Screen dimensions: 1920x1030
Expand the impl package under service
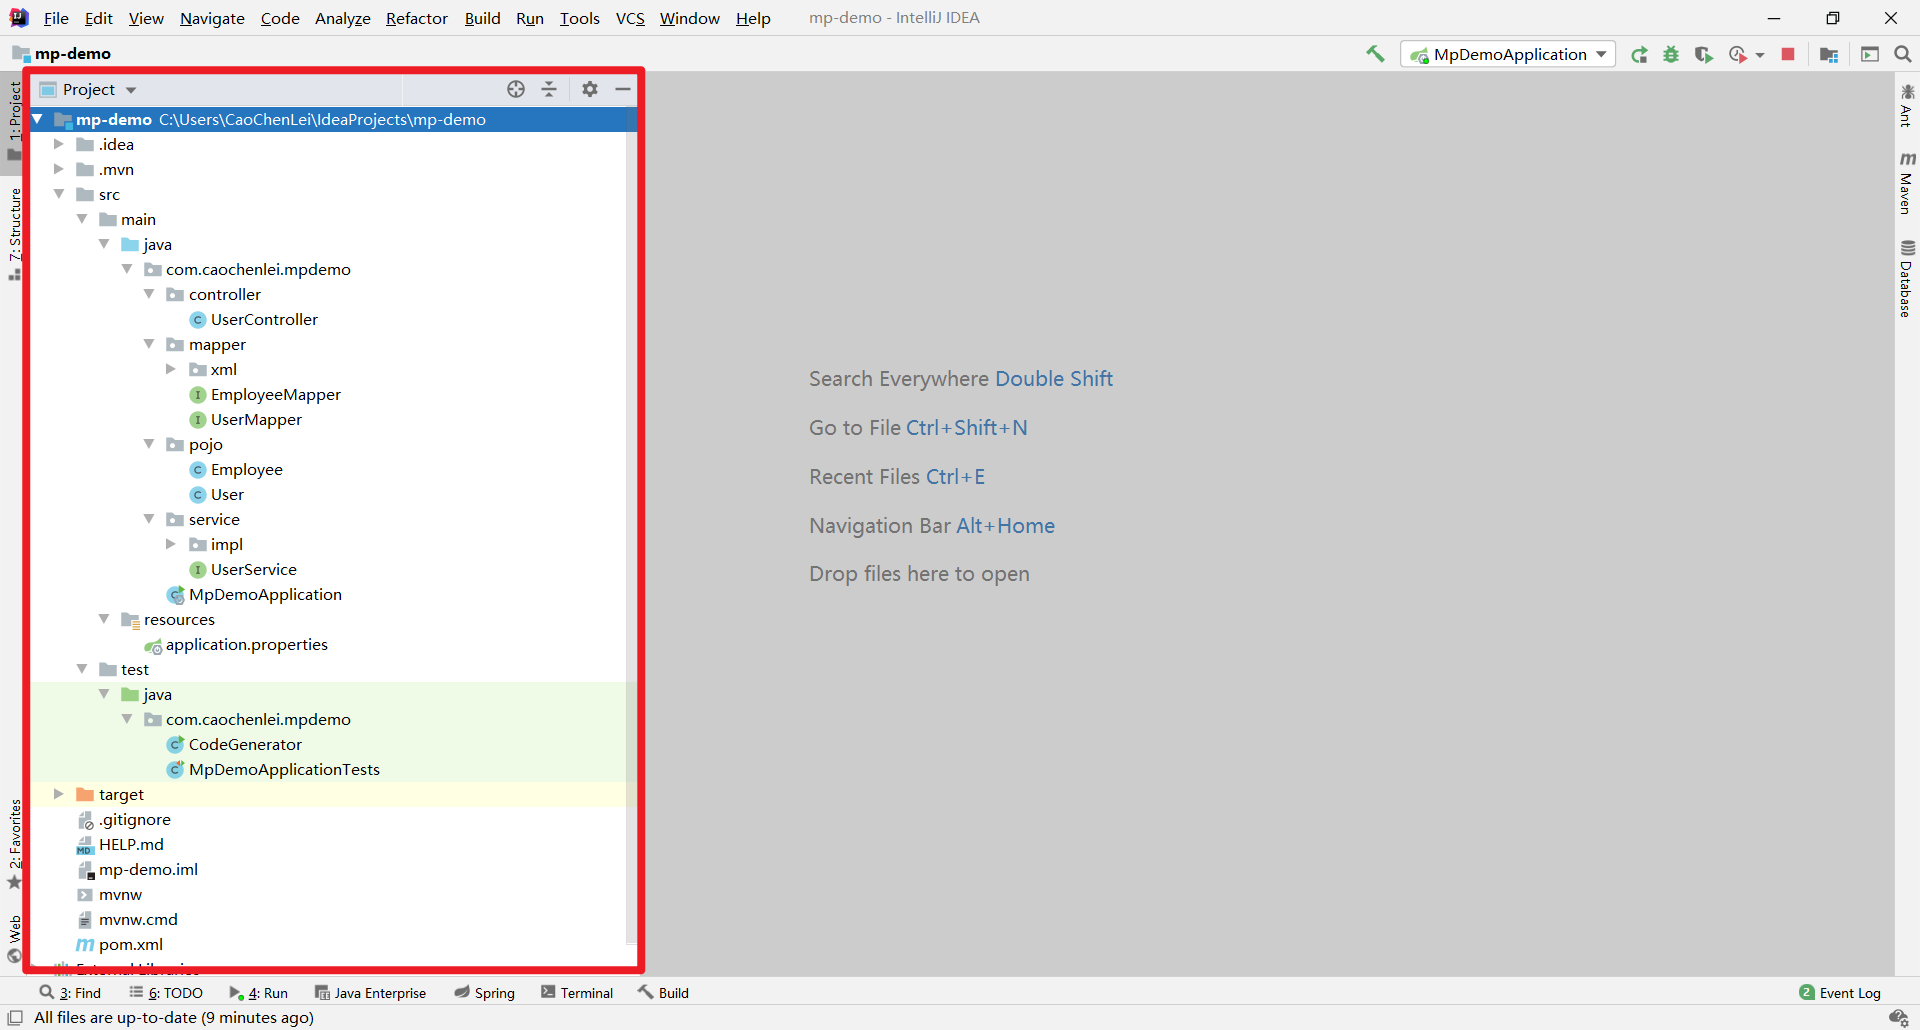coord(171,544)
